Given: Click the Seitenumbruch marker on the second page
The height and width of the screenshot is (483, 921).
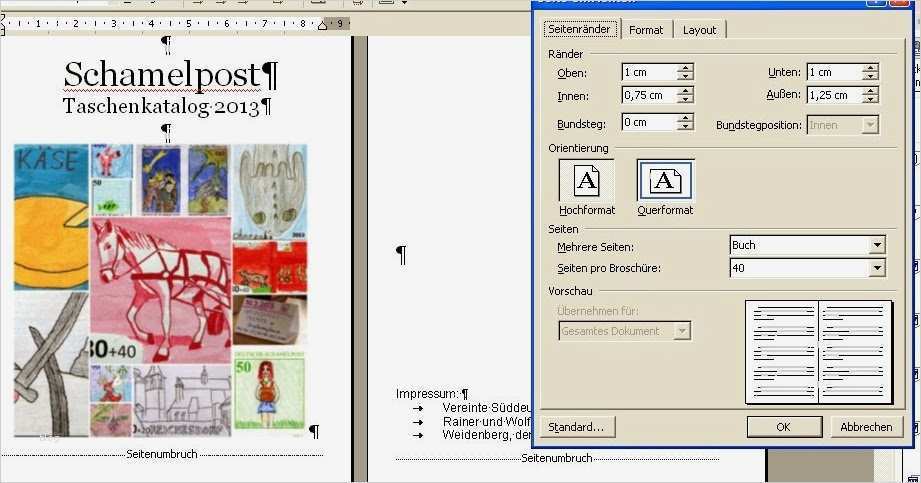Looking at the screenshot, I should 556,458.
